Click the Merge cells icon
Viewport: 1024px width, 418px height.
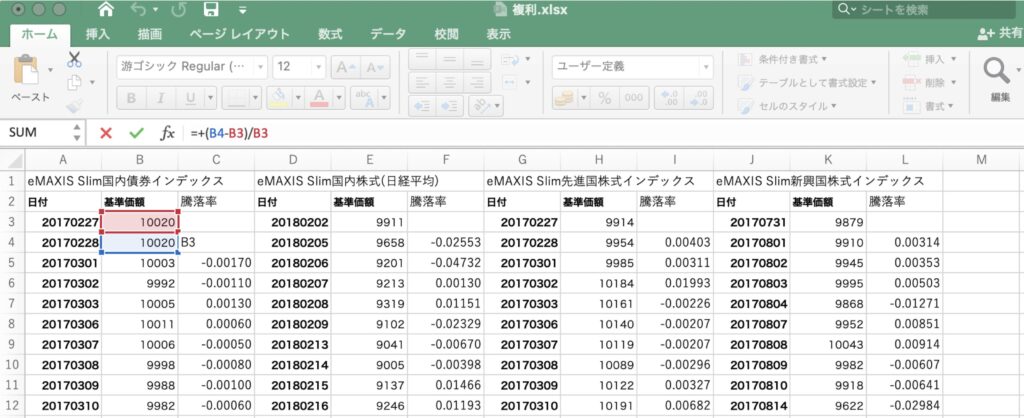pyautogui.click(x=510, y=82)
